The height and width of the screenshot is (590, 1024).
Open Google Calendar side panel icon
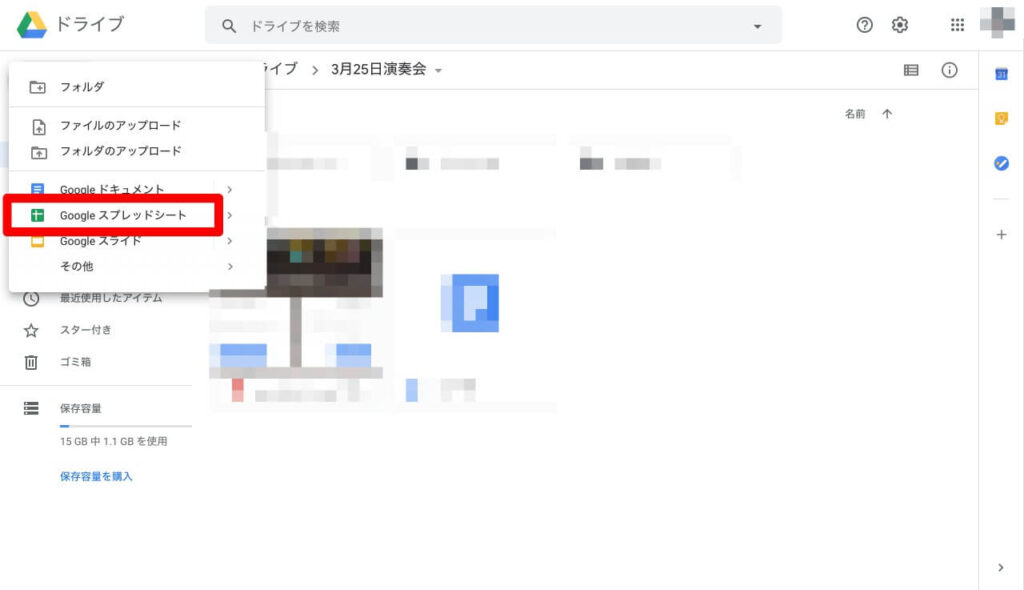[1001, 74]
